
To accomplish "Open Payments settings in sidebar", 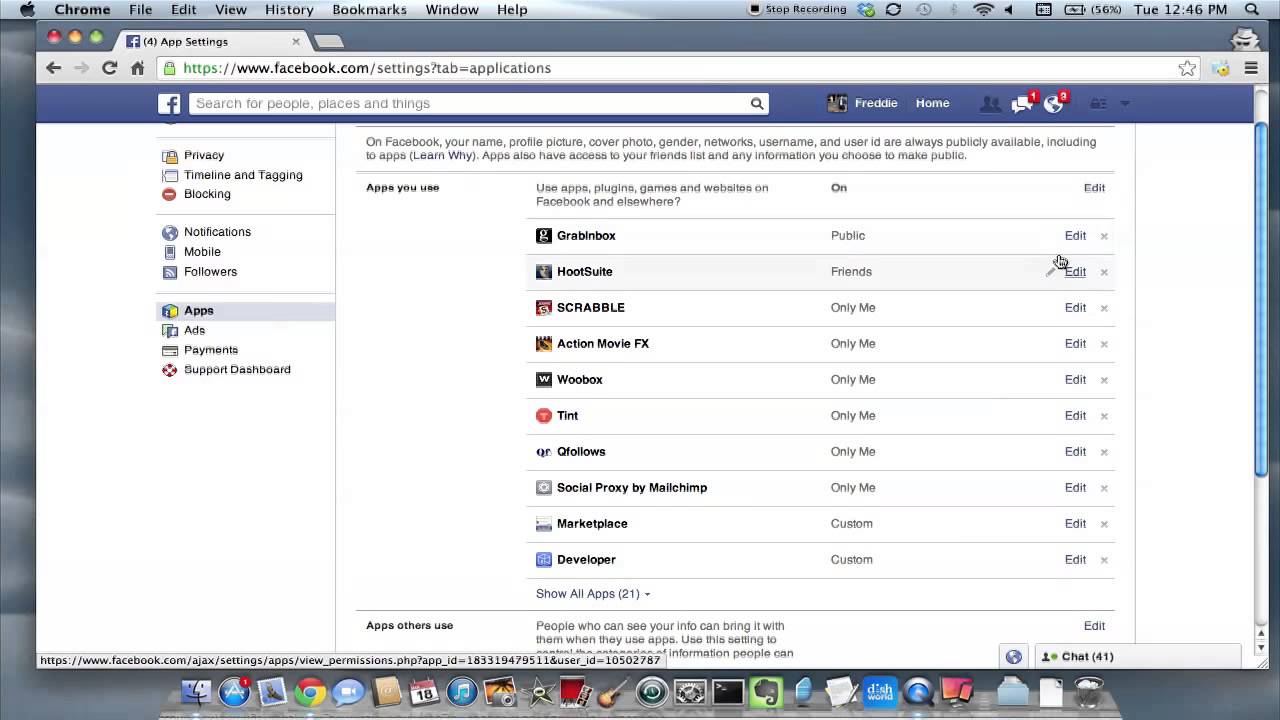I will click(x=211, y=350).
